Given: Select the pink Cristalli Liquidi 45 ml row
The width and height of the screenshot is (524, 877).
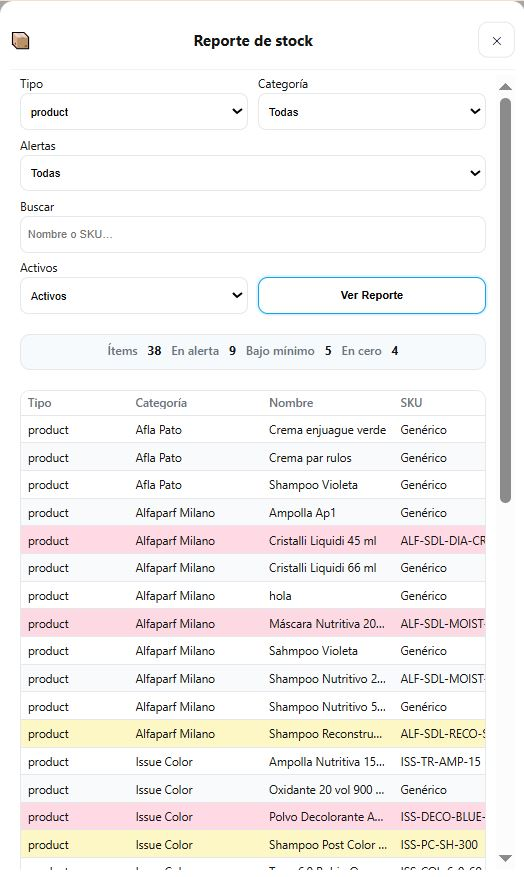Looking at the screenshot, I should [x=253, y=540].
